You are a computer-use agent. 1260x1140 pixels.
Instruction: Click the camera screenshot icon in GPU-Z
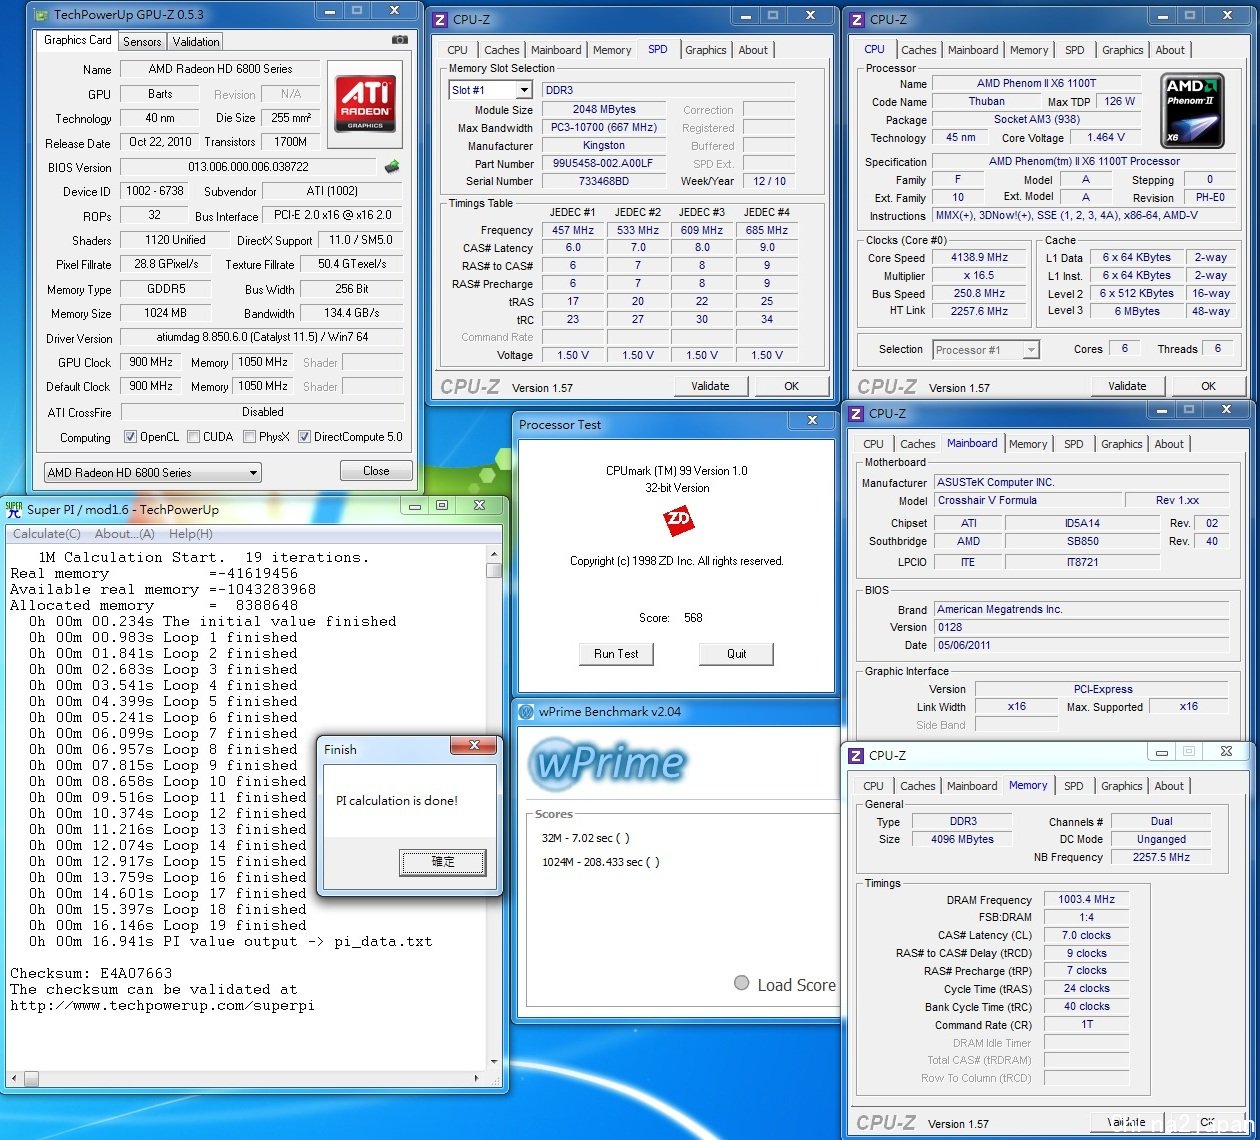[x=399, y=40]
